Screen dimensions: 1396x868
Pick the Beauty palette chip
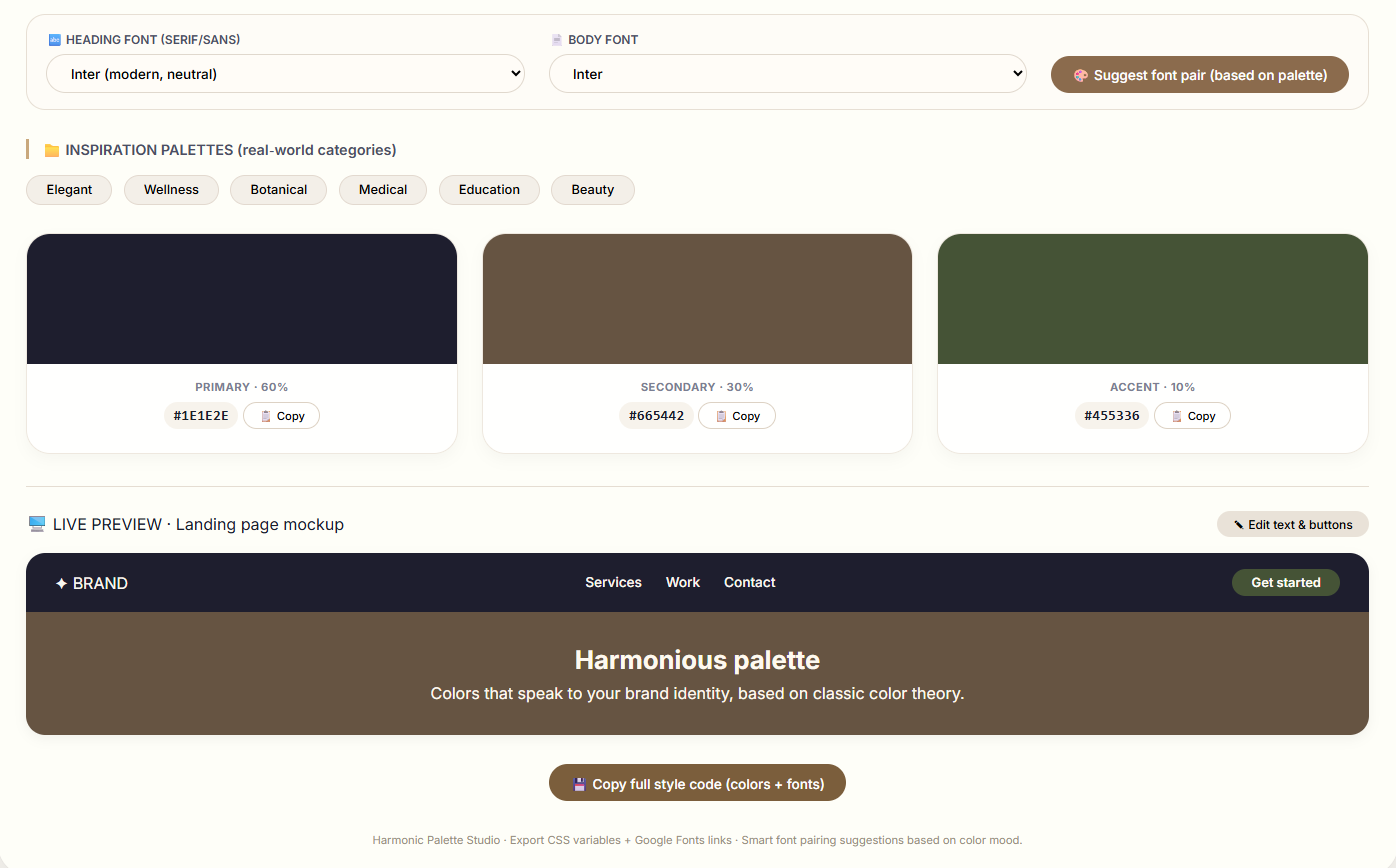[593, 190]
